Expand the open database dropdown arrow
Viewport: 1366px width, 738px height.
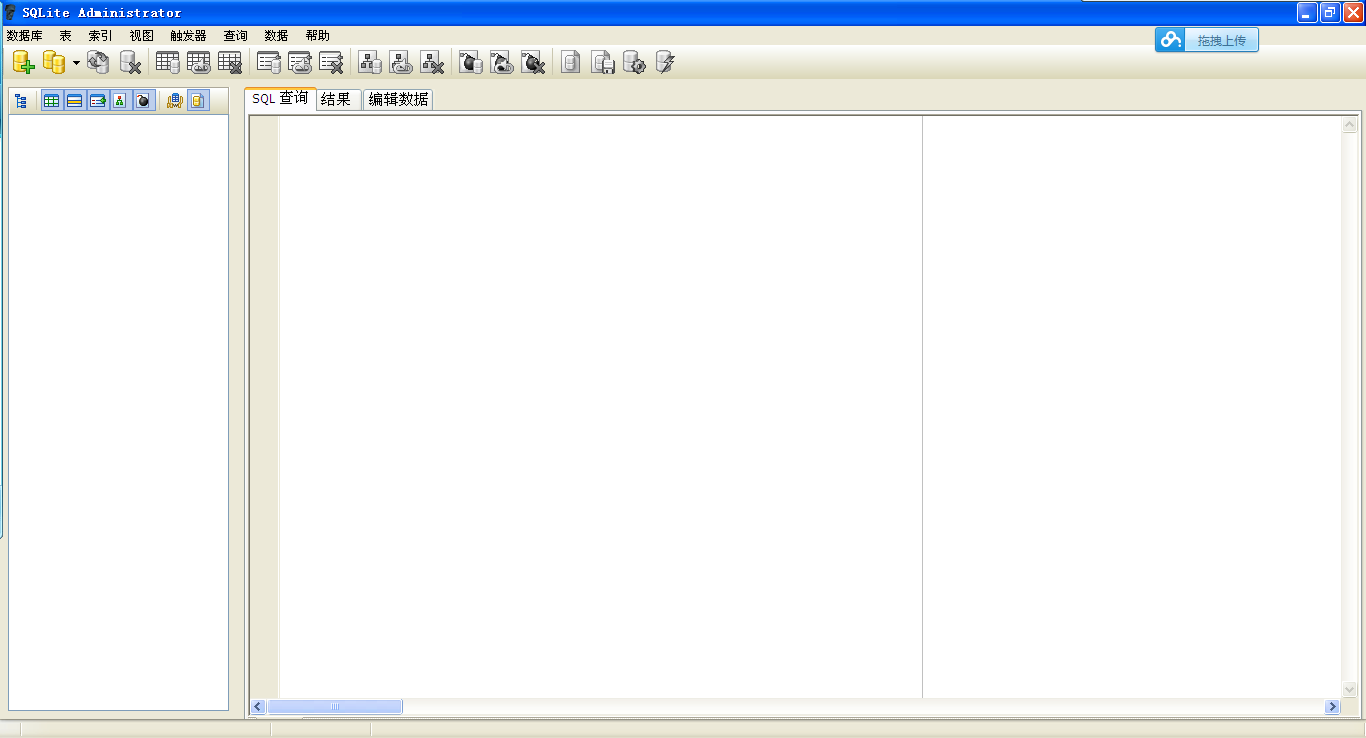click(76, 62)
